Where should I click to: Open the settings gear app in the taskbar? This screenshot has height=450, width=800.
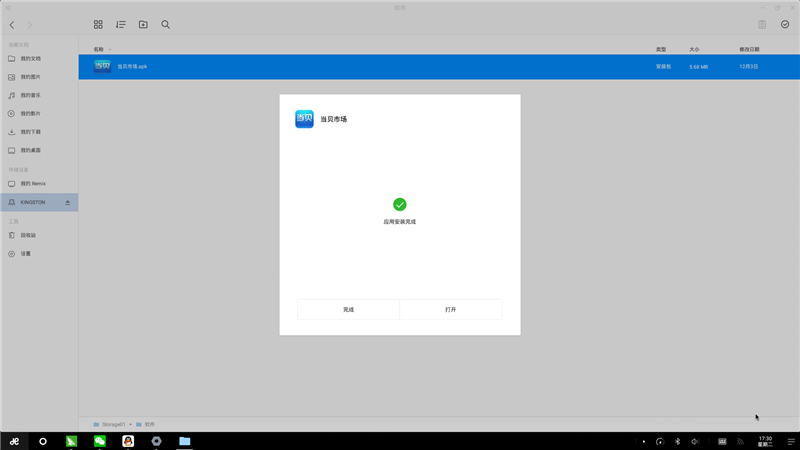pos(156,441)
